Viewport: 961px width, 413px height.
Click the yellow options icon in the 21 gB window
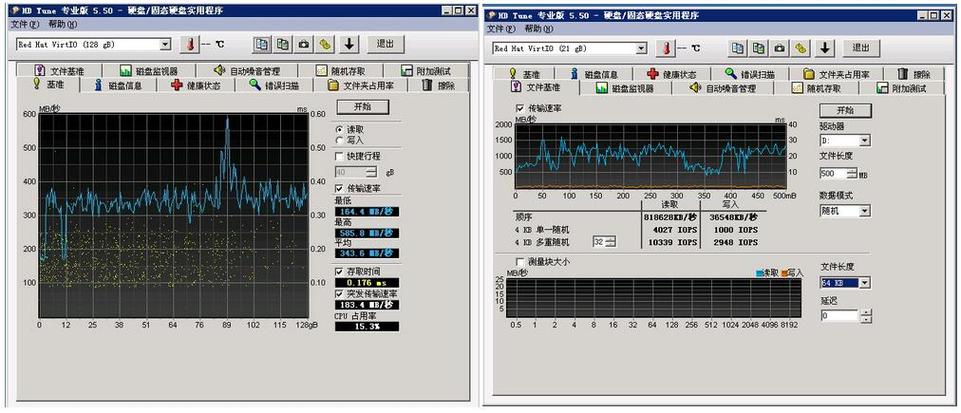click(801, 48)
